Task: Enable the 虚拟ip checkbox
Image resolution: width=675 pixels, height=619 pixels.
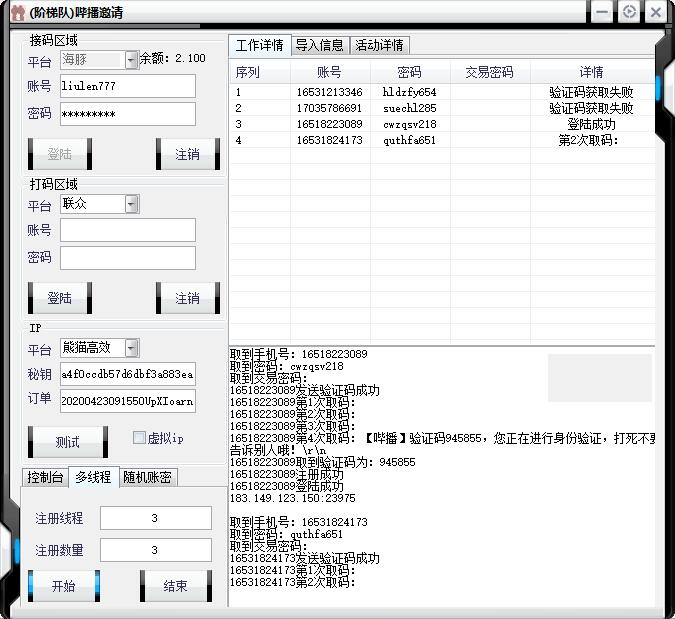Action: click(140, 438)
